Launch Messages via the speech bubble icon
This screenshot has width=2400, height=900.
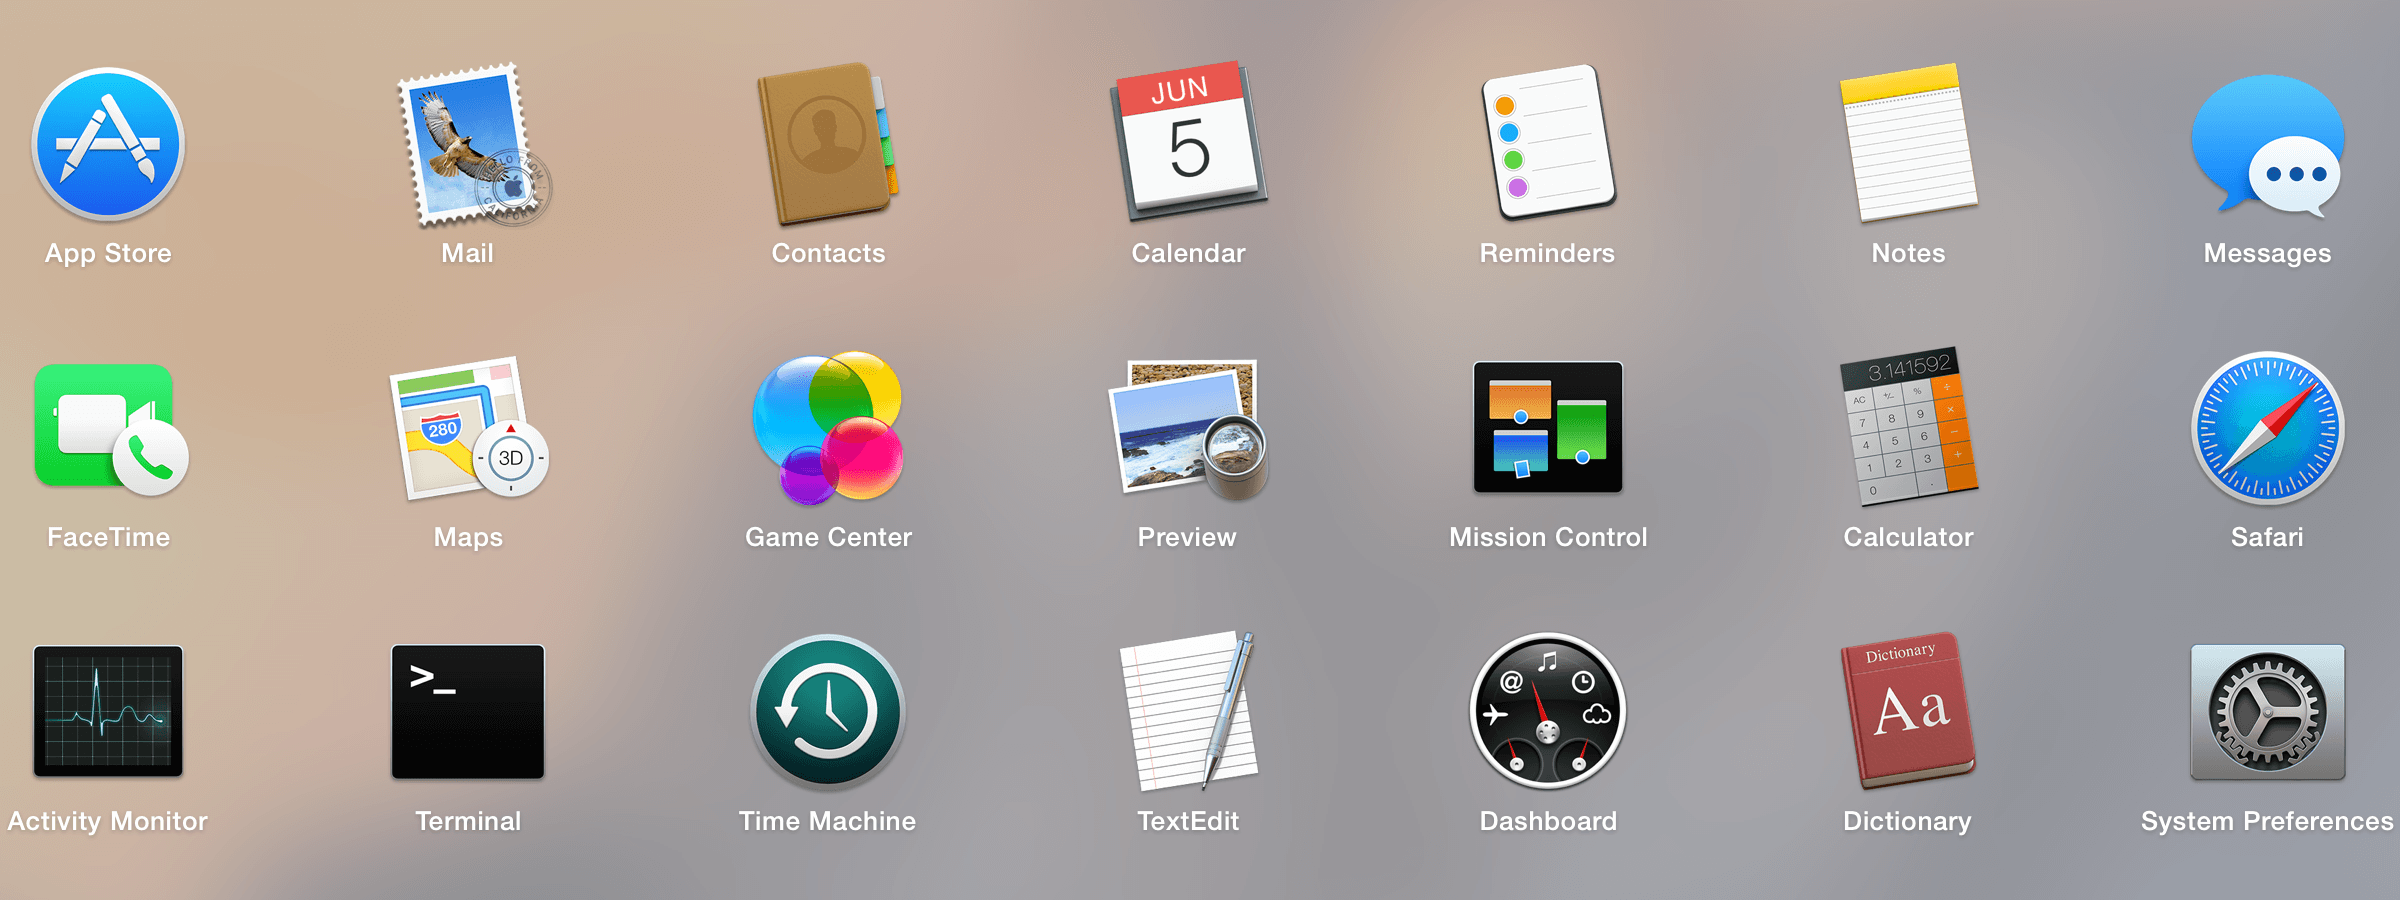click(2268, 145)
